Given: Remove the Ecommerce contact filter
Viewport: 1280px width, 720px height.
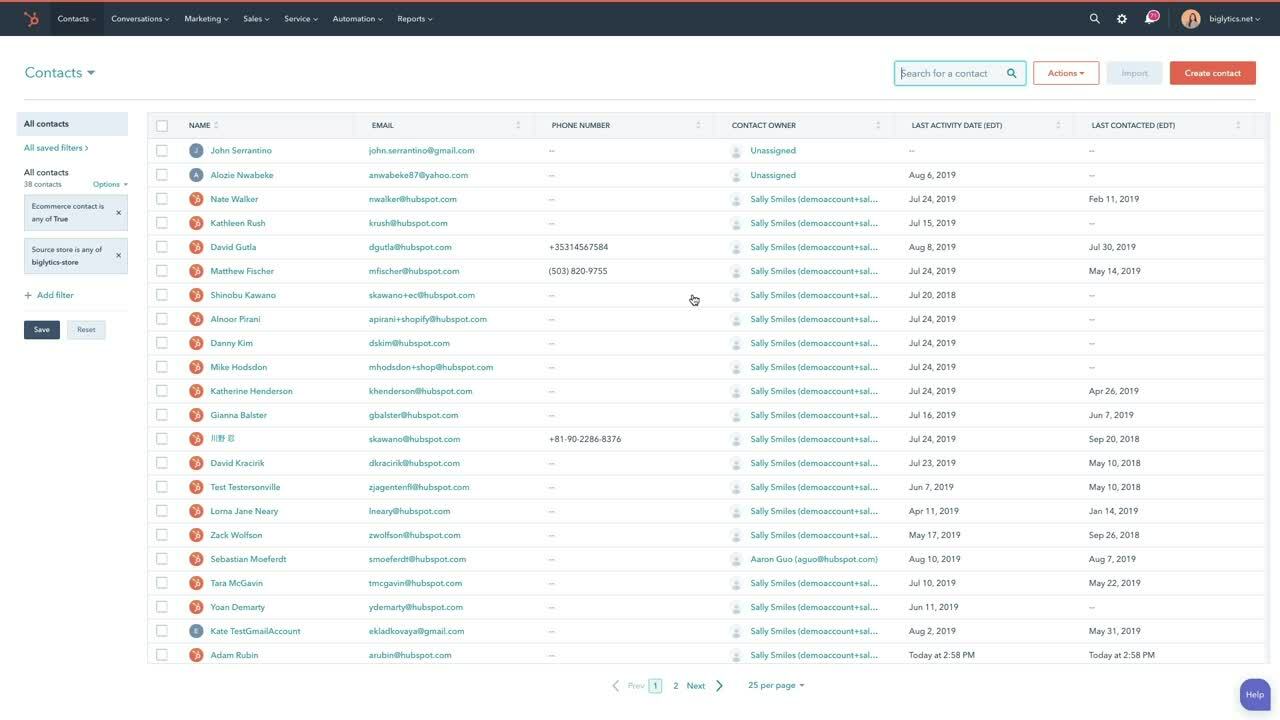Looking at the screenshot, I should coord(118,212).
